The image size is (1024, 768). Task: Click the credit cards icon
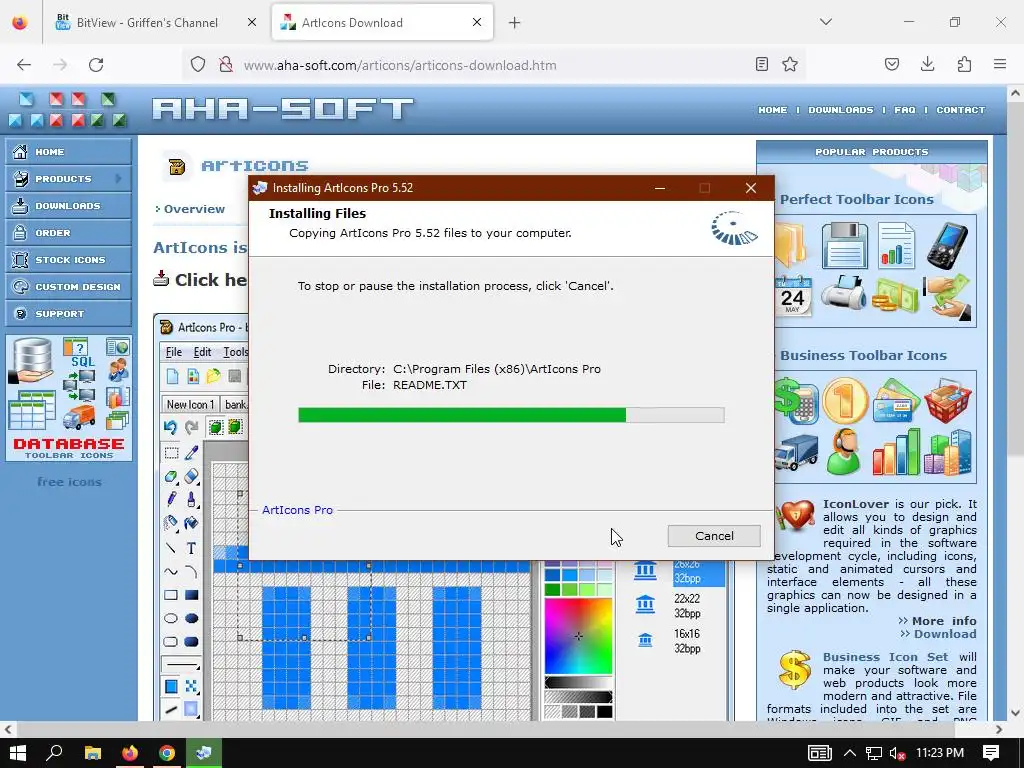tap(896, 400)
